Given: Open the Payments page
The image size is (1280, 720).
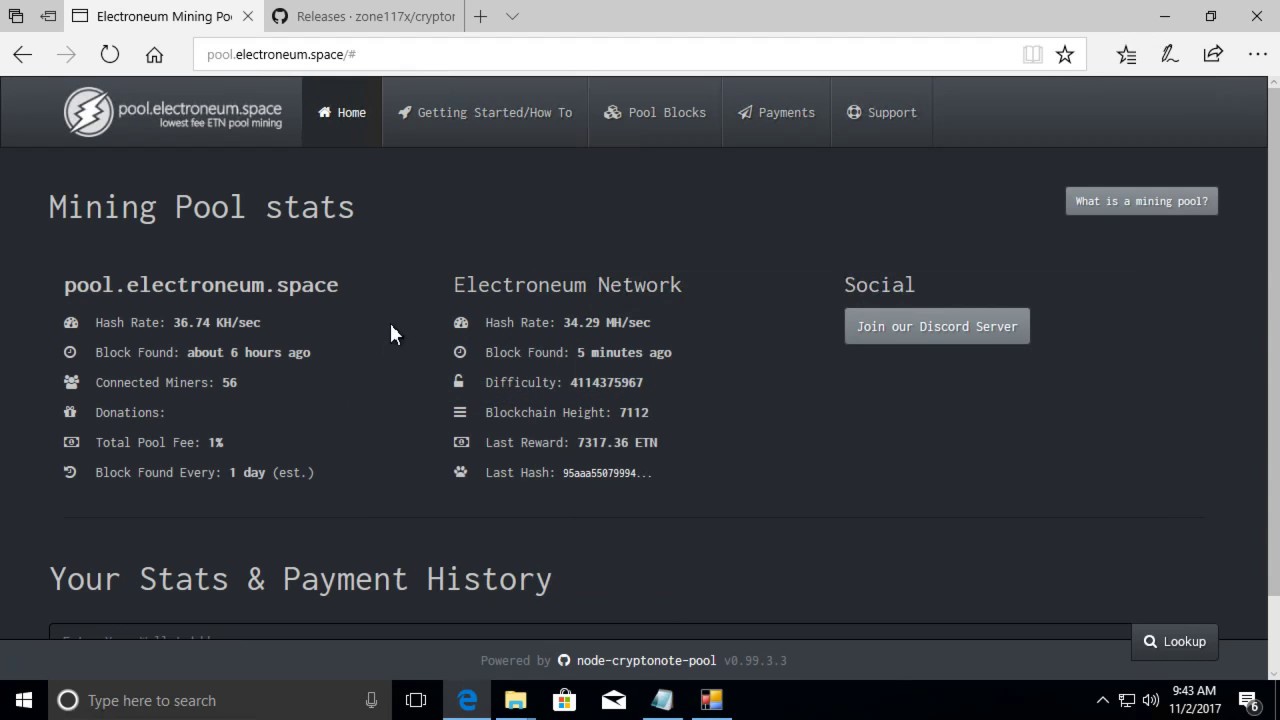Looking at the screenshot, I should pyautogui.click(x=776, y=112).
